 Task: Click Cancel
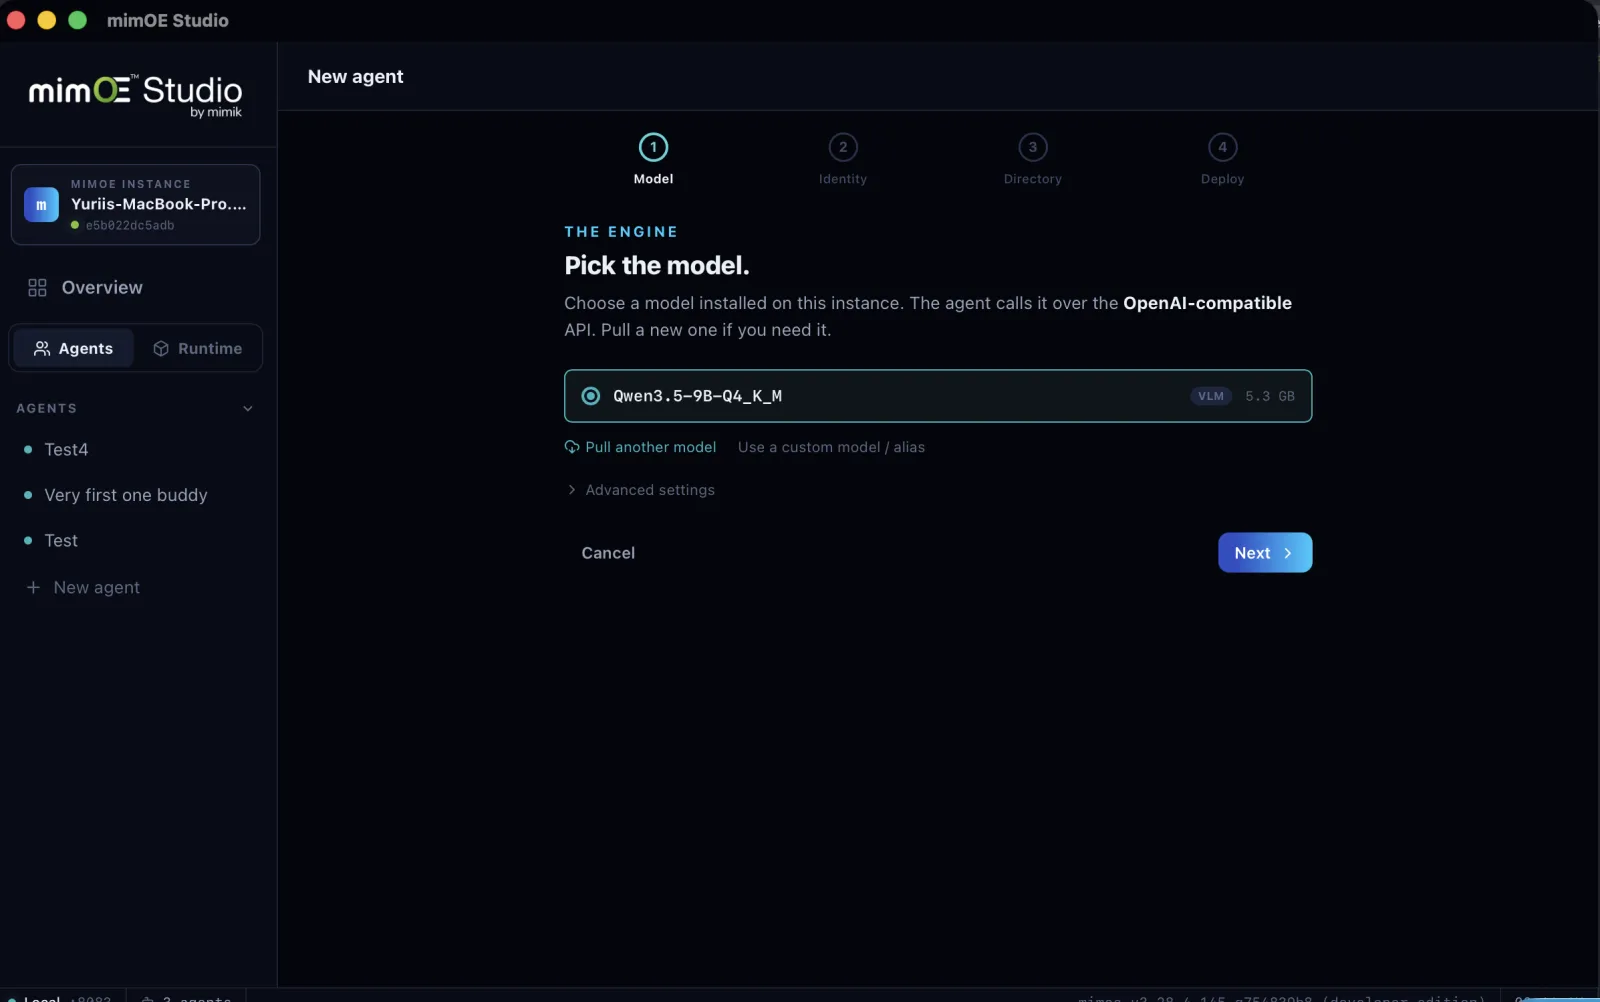pyautogui.click(x=608, y=553)
